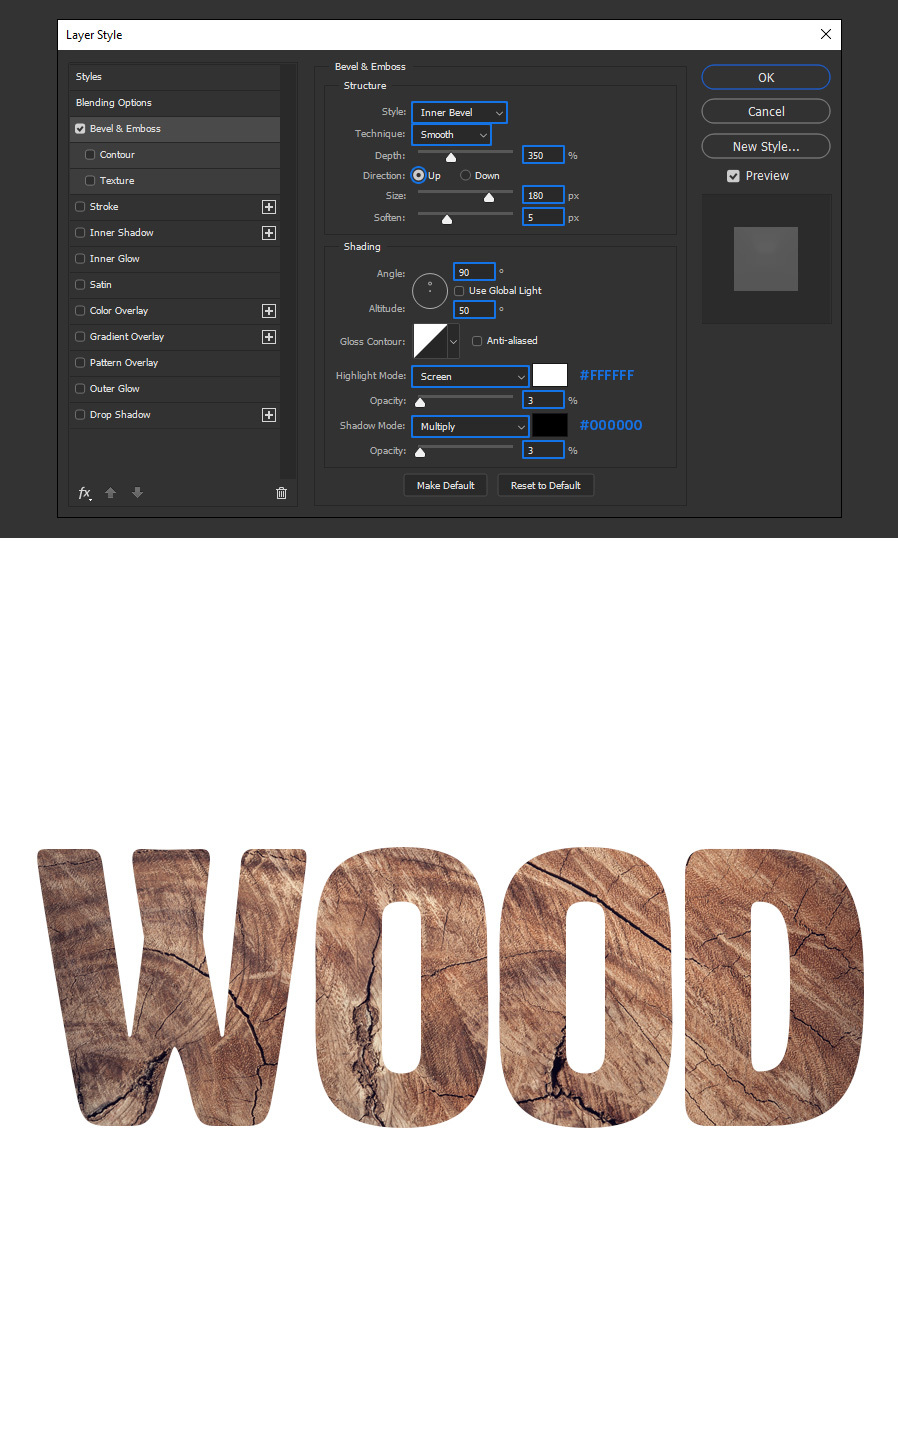This screenshot has width=898, height=1436.
Task: Select the Down direction radio button
Action: click(x=465, y=175)
